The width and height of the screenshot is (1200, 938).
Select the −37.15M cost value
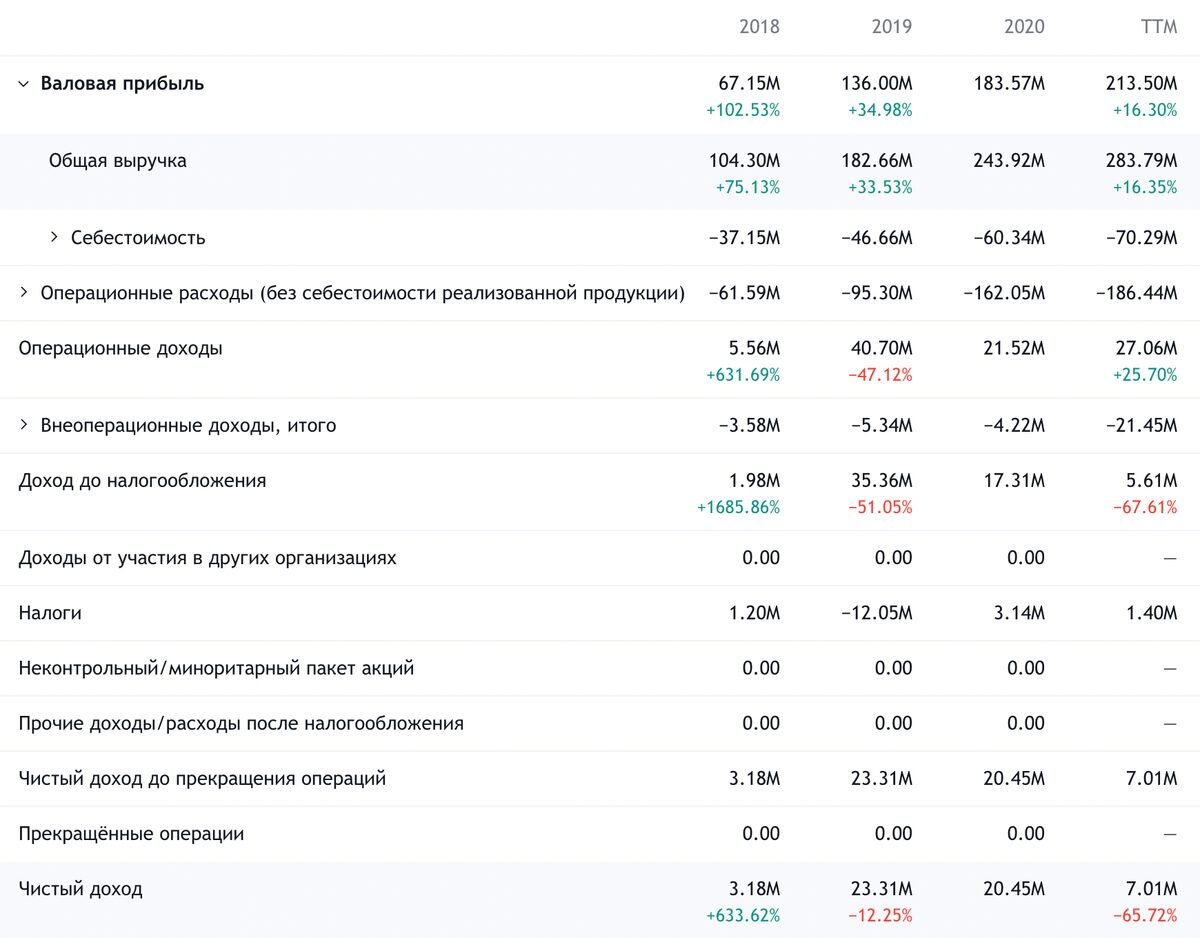click(745, 238)
